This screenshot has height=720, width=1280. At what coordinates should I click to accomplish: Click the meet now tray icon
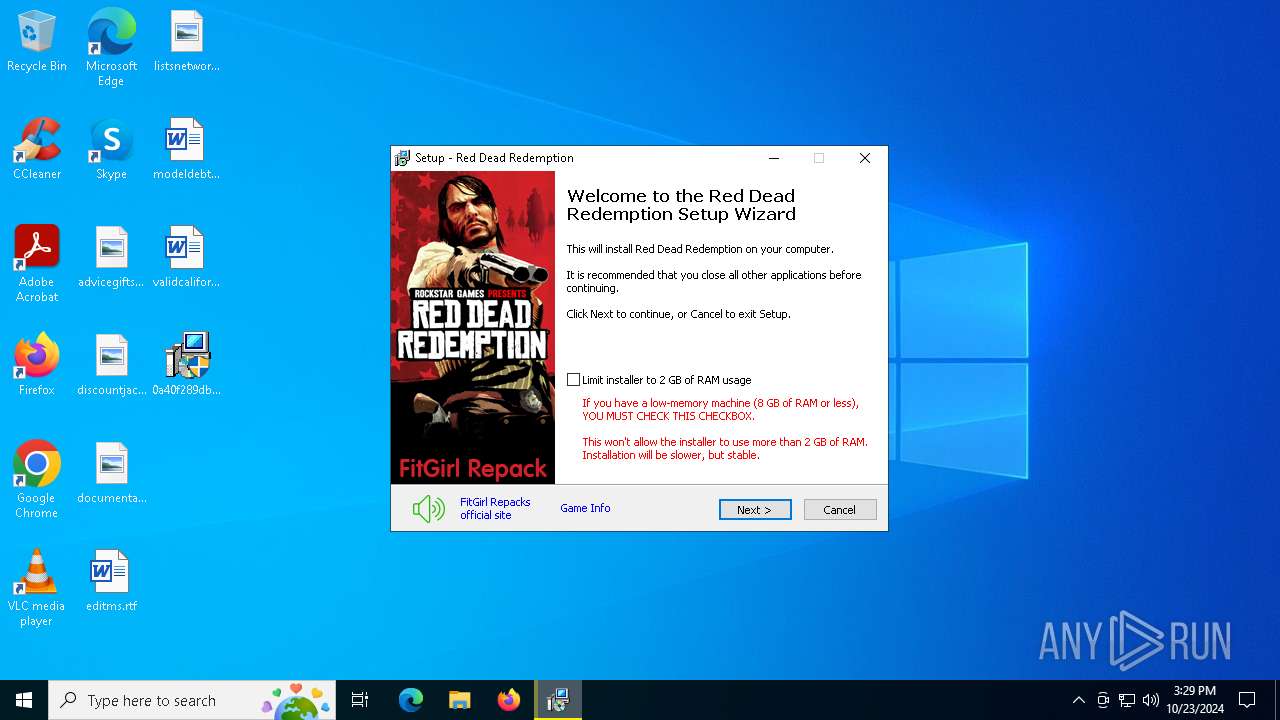tap(1103, 700)
